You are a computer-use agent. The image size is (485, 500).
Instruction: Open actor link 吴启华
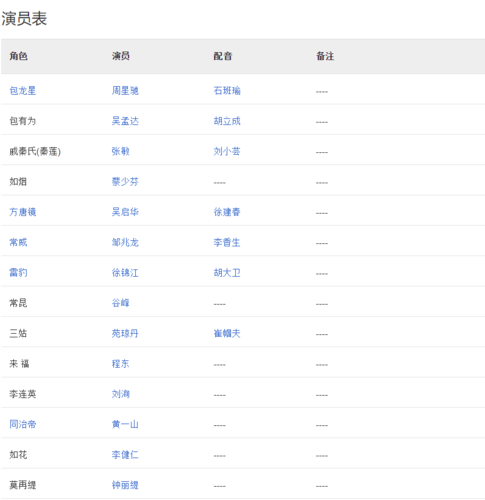(125, 212)
